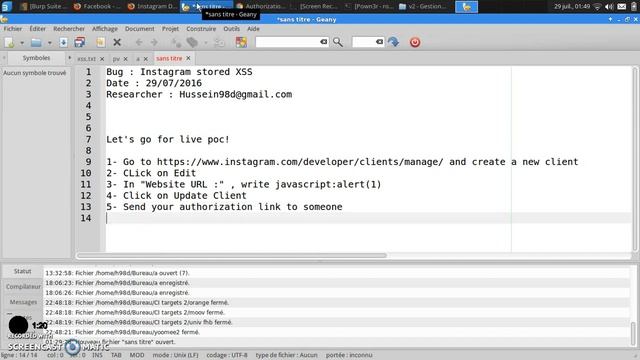Click the mail envelope tray icon
Viewport: 640px width, 360px height.
tap(622, 7)
